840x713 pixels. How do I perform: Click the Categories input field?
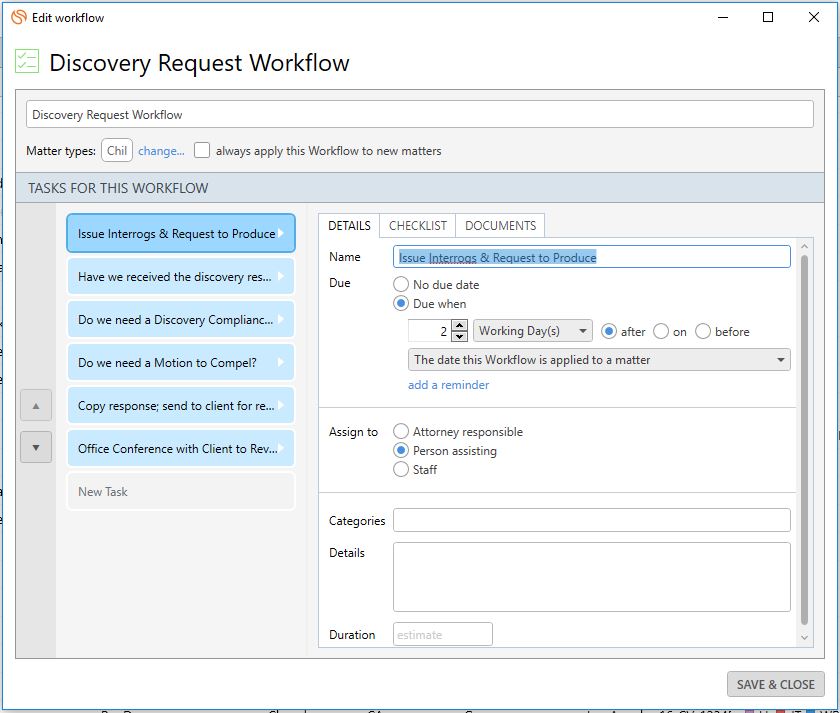point(591,521)
